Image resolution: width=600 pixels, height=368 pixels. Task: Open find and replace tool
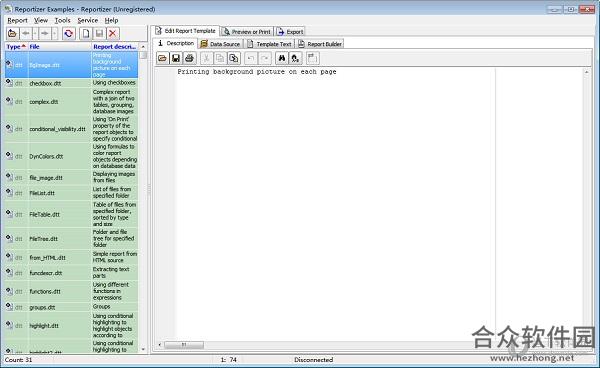coord(295,58)
